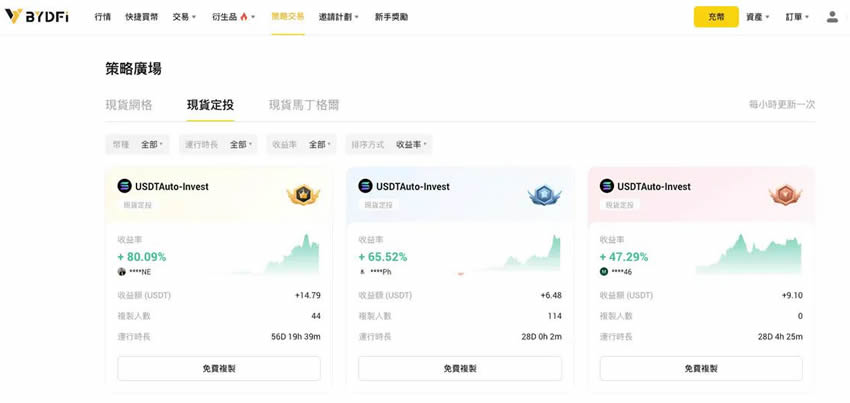Click the gold crown rank badge
This screenshot has width=850, height=403.
[x=303, y=195]
